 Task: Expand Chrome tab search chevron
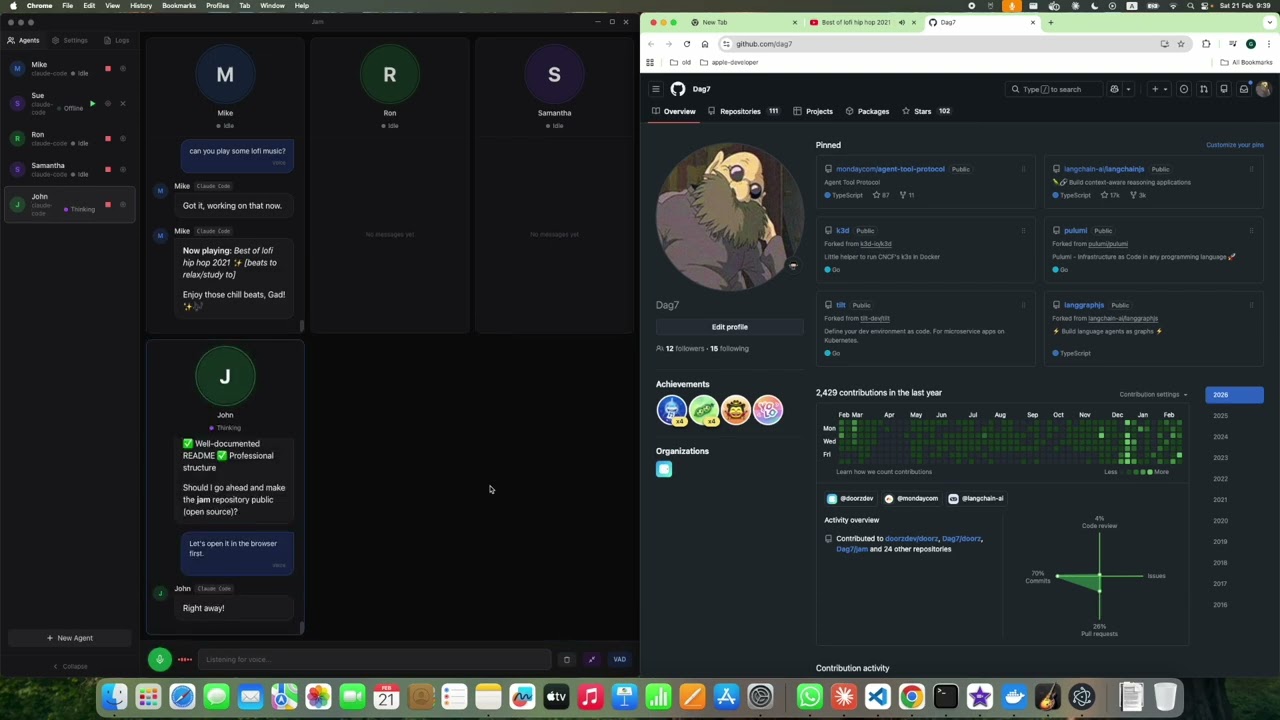click(x=1270, y=22)
